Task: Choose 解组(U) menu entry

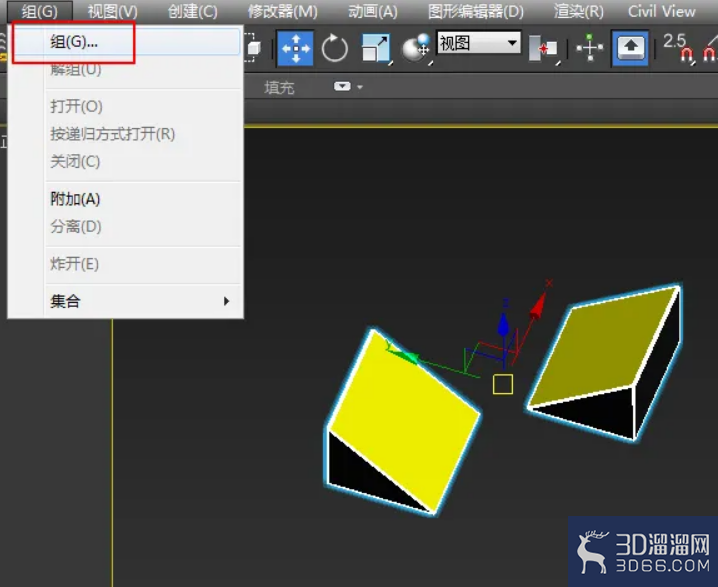Action: [126, 70]
